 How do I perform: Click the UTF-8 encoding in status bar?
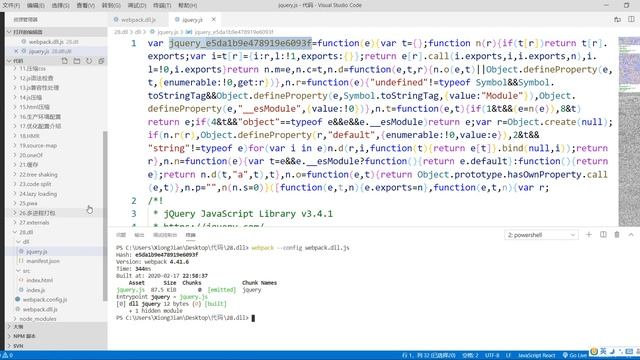[x=492, y=356]
